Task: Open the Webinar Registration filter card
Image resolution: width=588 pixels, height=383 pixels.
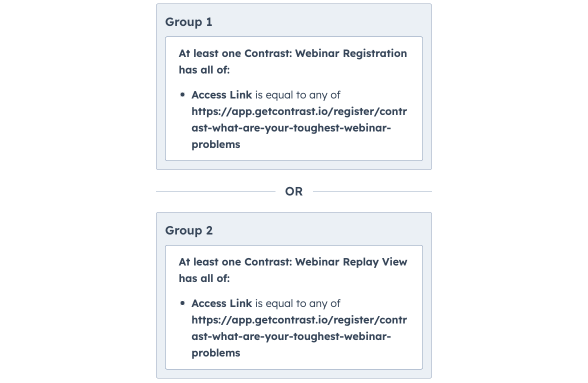Action: (294, 98)
